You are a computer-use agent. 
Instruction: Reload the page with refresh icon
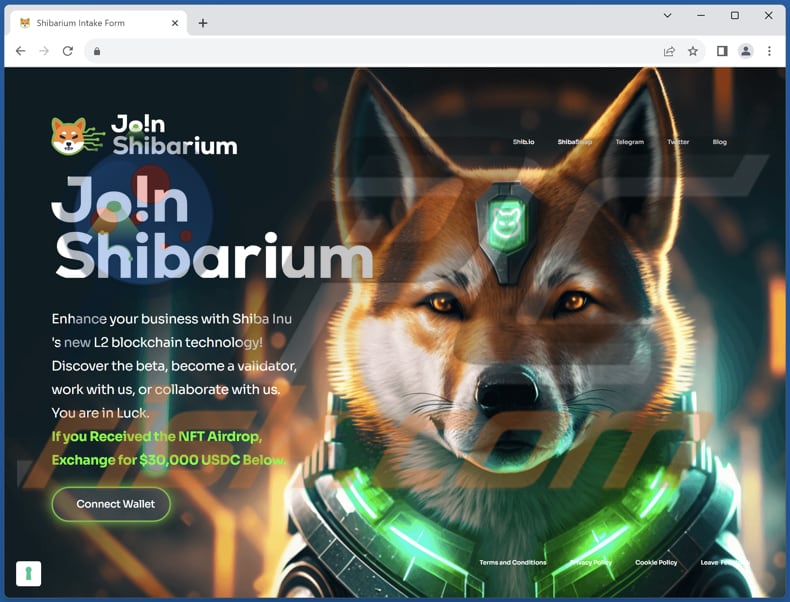(x=68, y=51)
